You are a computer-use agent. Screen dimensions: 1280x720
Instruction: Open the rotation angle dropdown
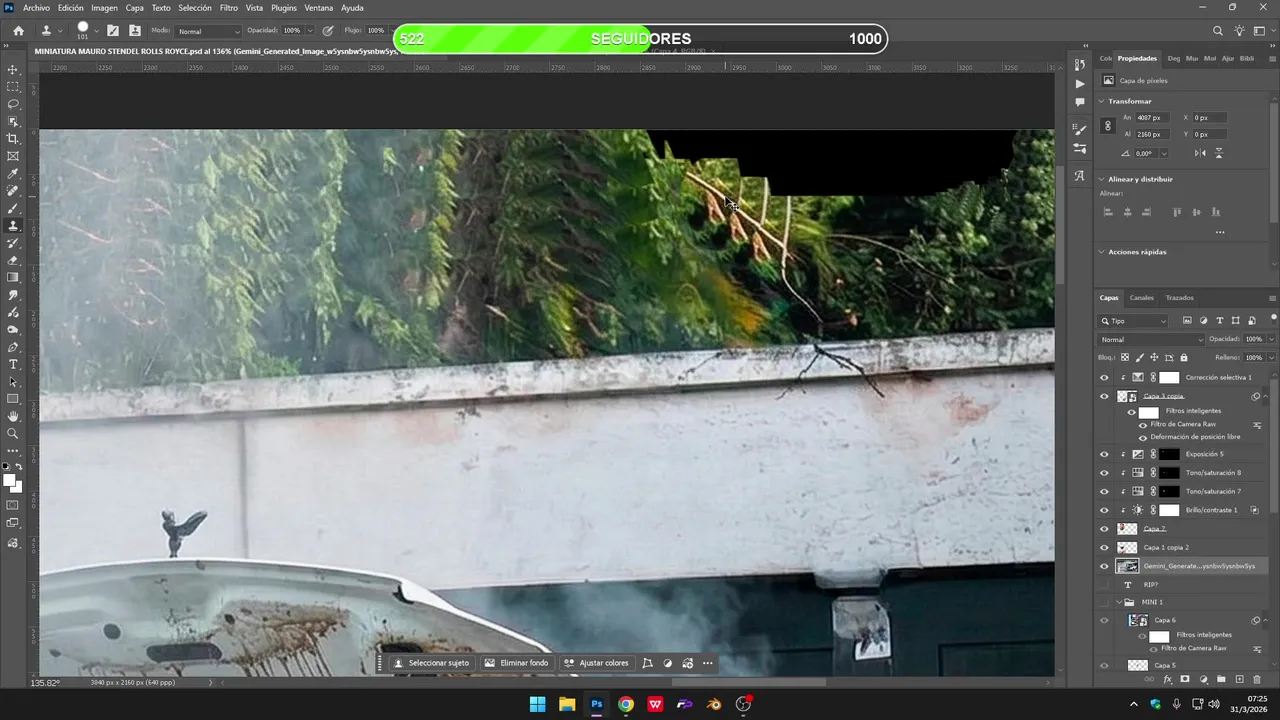point(1163,153)
